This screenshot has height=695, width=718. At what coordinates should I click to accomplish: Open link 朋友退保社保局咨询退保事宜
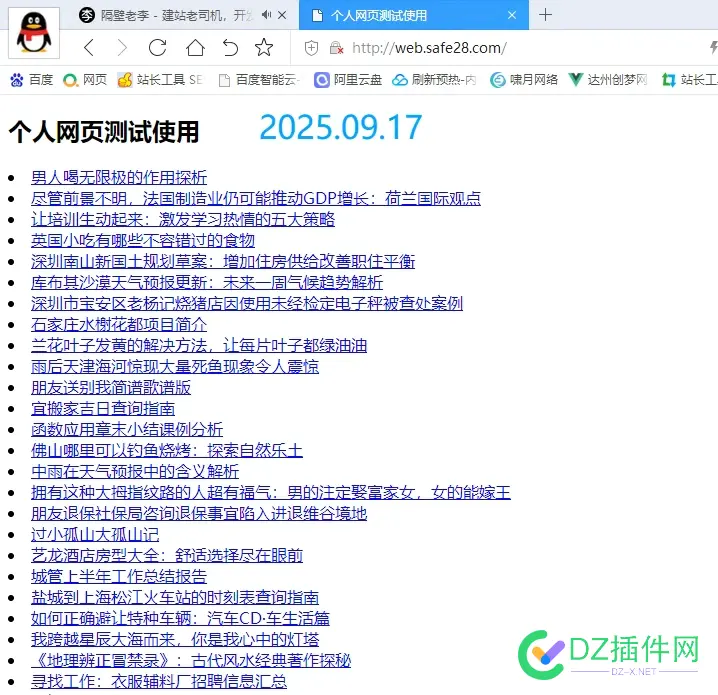(199, 514)
